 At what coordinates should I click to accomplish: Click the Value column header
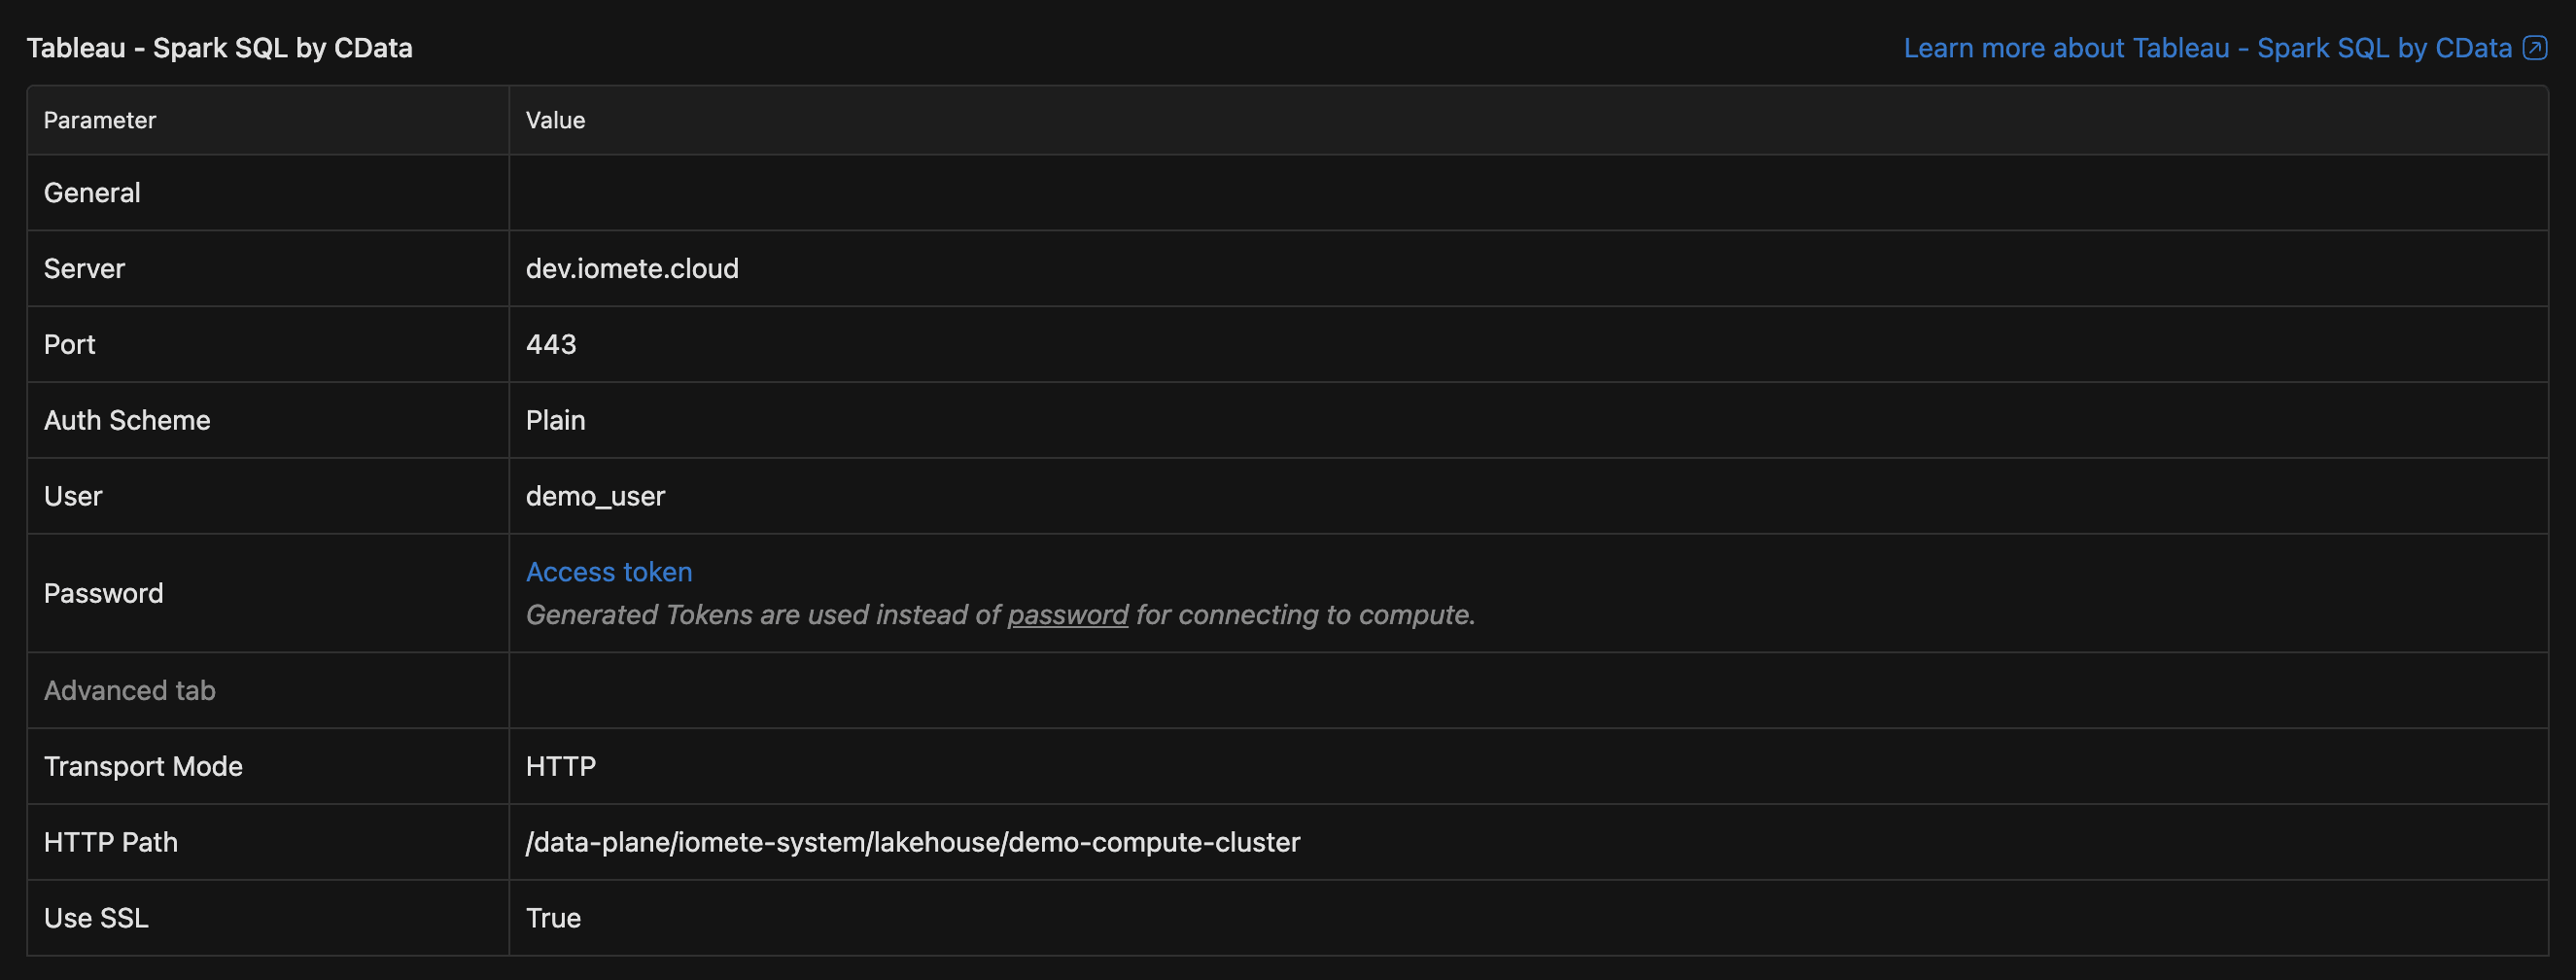click(555, 120)
